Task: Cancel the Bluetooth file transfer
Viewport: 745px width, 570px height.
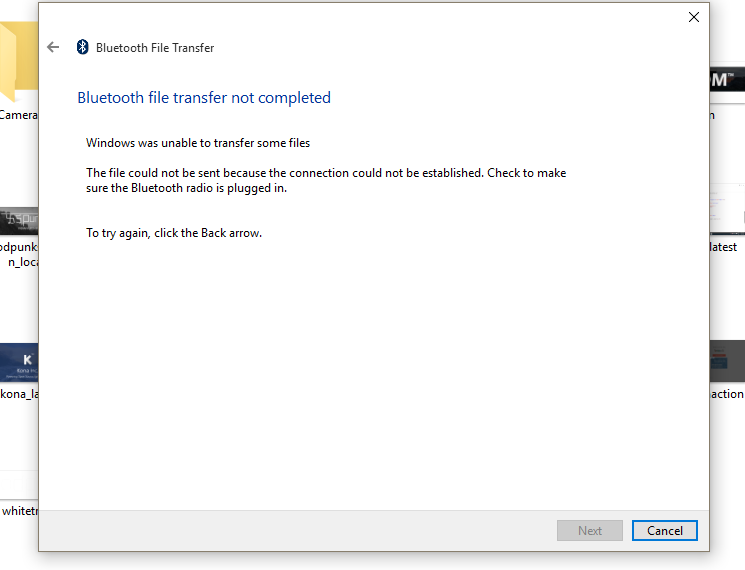Action: coord(664,530)
